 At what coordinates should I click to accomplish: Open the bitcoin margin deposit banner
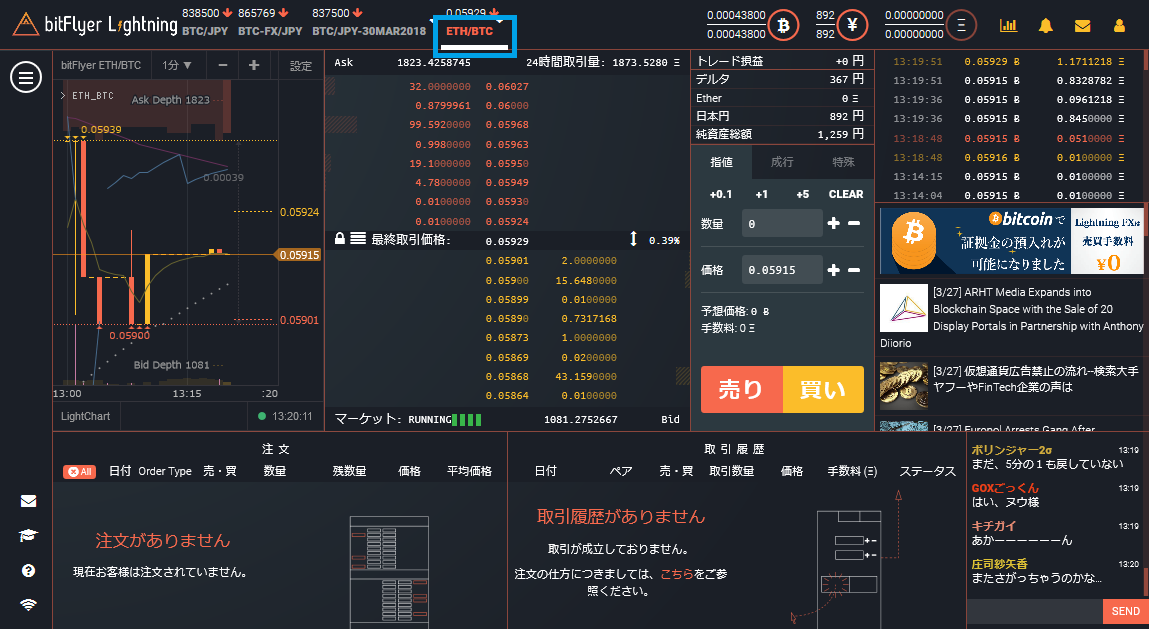[1012, 240]
